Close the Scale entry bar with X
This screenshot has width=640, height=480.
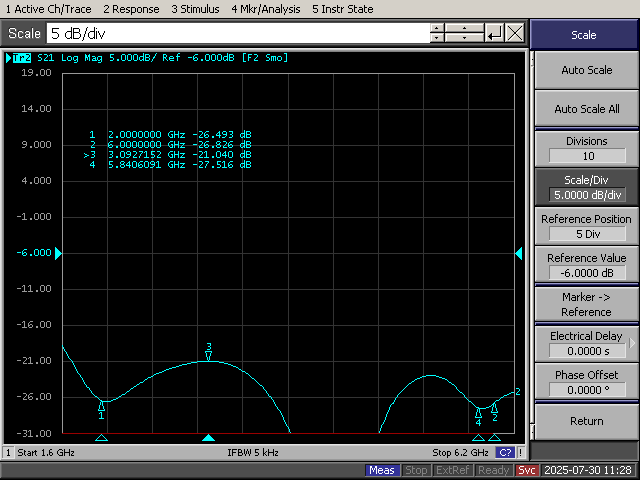click(x=515, y=33)
